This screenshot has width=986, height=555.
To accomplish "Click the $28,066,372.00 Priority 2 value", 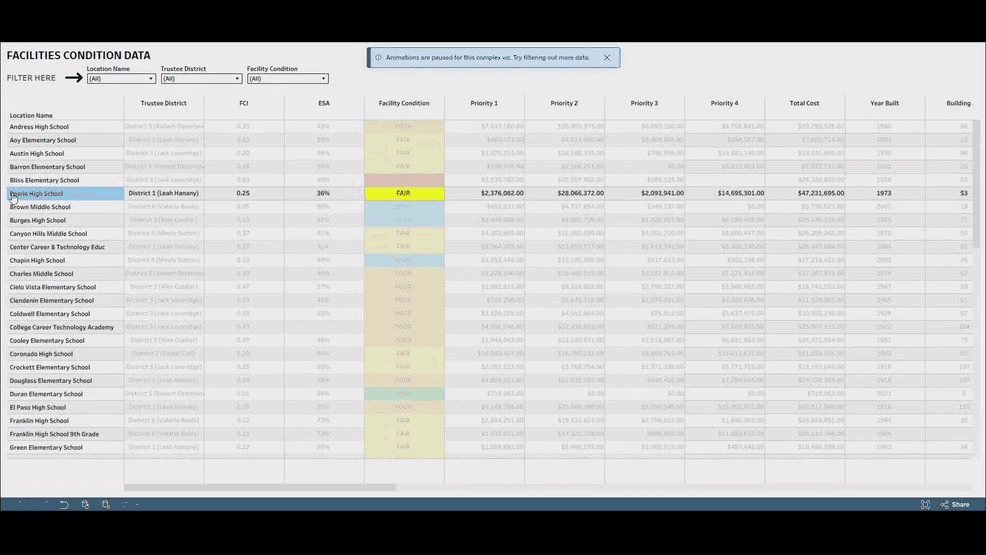I will tap(580, 194).
